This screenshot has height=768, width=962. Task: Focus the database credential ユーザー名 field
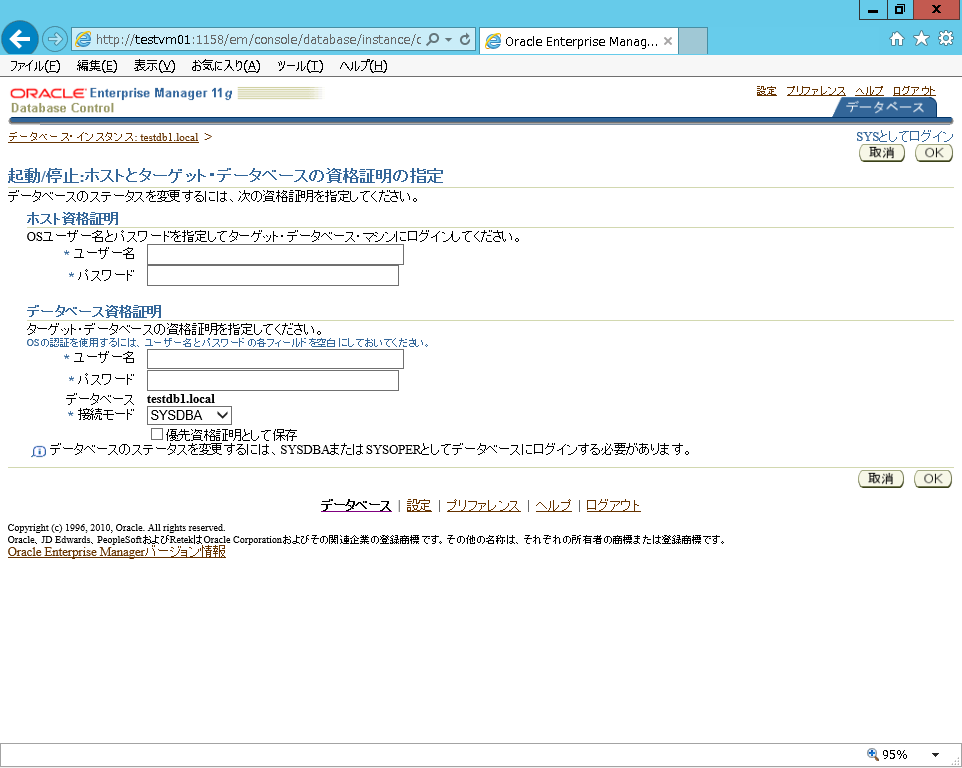(x=275, y=359)
